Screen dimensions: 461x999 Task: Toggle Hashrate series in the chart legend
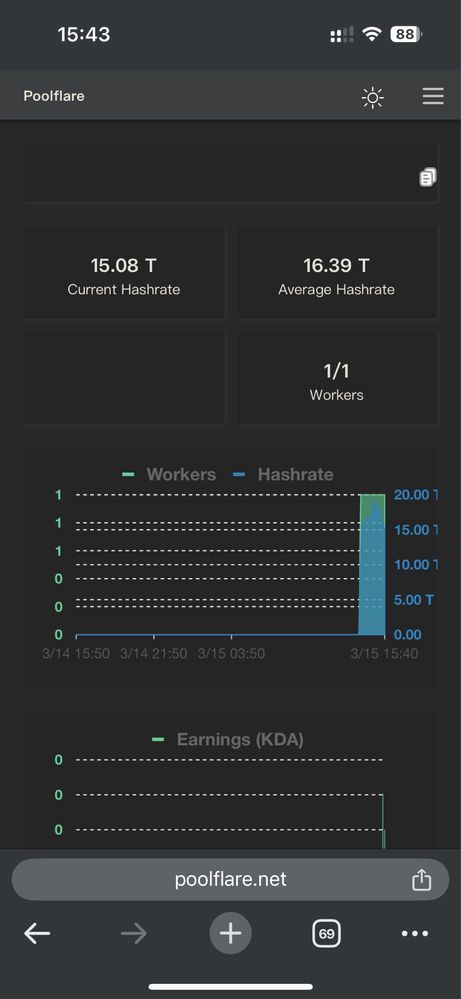point(283,475)
